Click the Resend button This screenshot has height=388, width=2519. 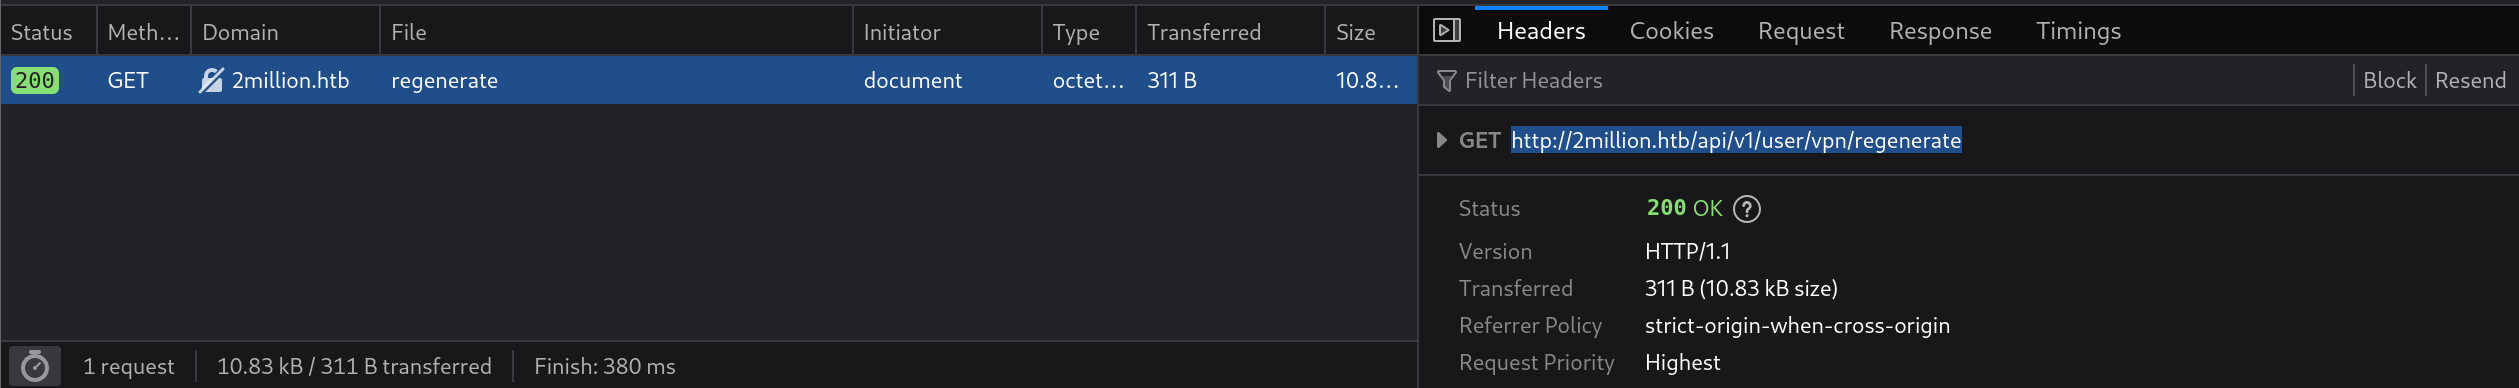2470,80
